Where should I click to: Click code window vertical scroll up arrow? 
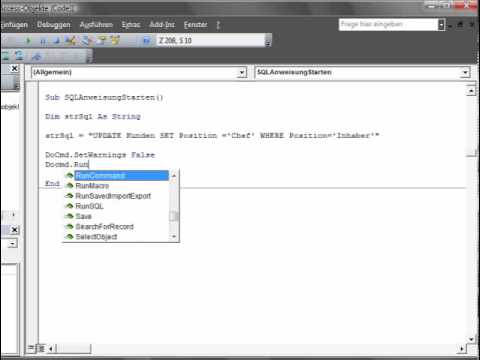tap(471, 90)
